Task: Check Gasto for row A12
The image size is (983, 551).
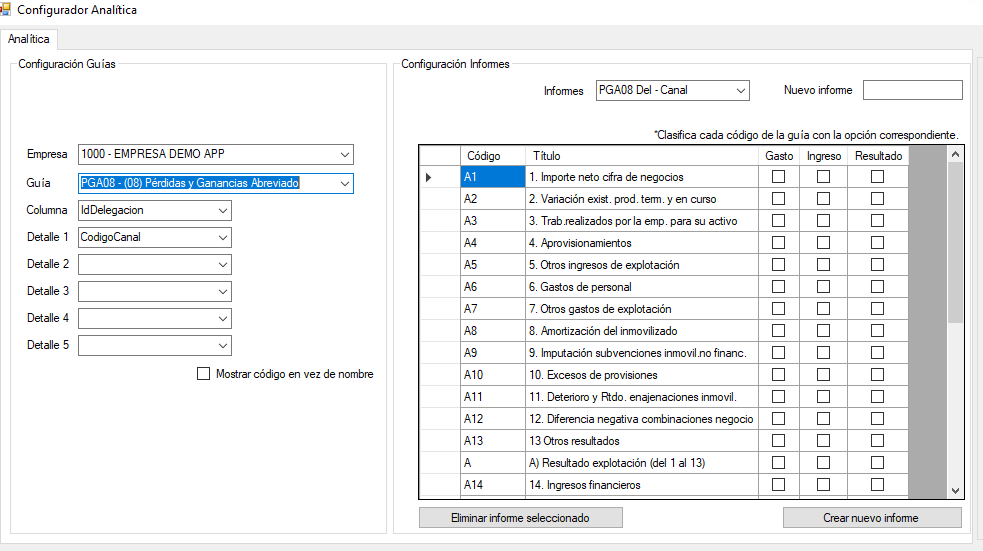Action: 779,419
